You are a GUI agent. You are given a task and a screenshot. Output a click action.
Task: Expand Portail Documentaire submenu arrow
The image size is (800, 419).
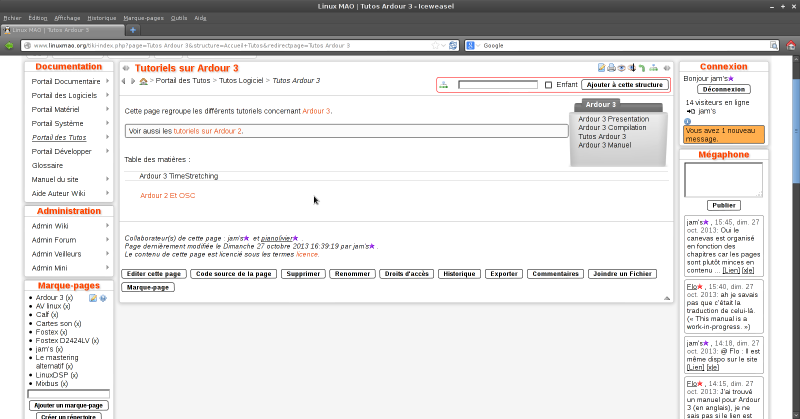107,81
